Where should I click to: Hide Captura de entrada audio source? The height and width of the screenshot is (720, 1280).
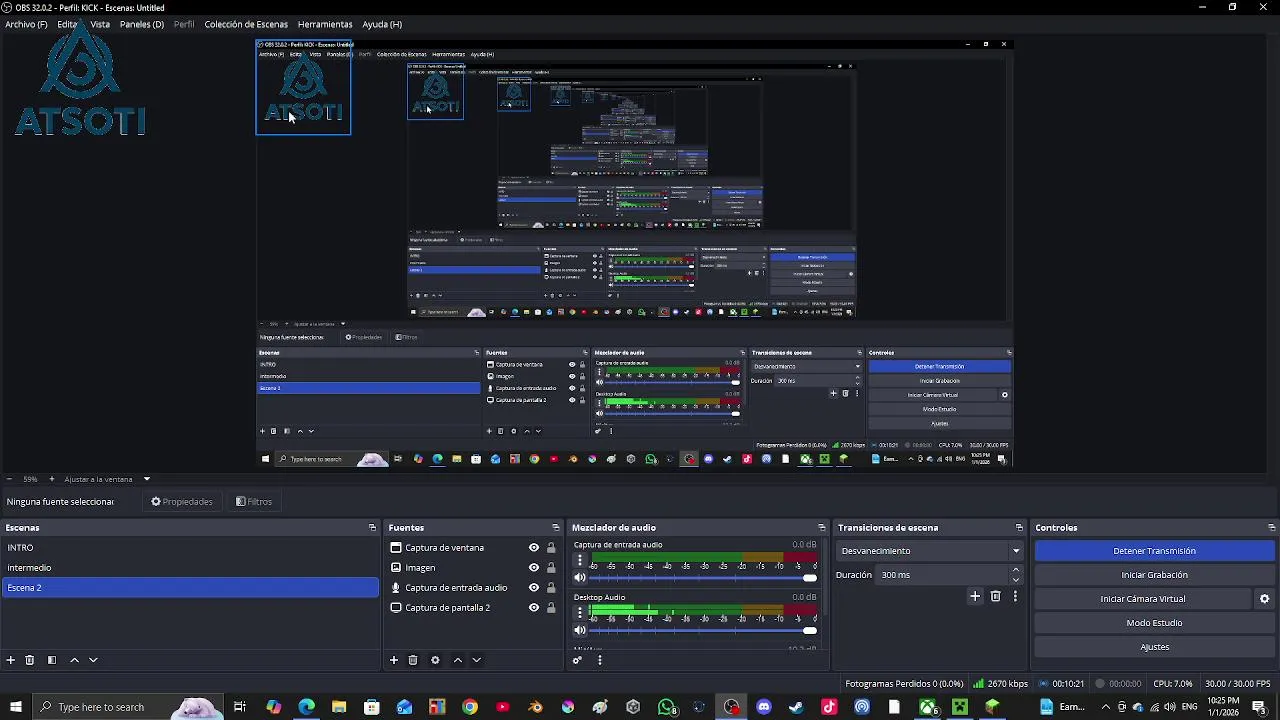point(534,588)
